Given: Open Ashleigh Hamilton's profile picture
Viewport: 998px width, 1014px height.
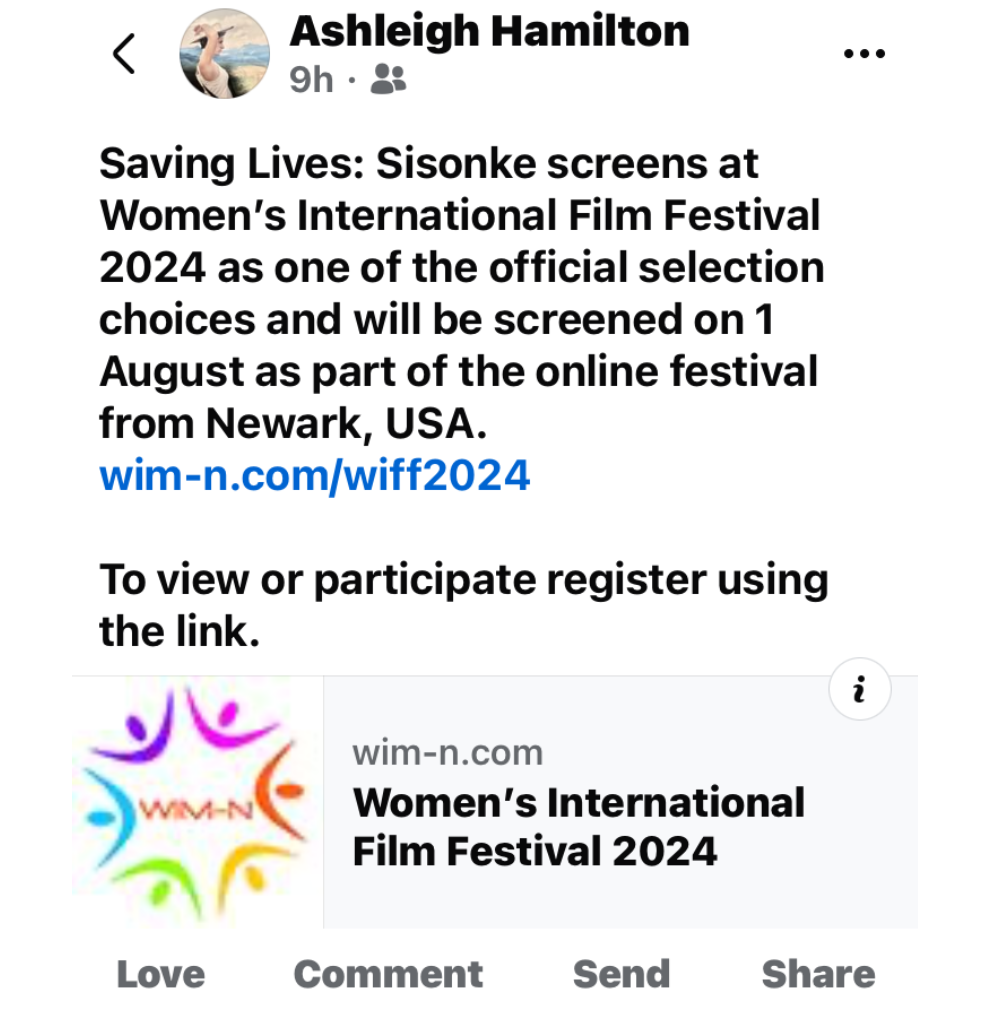Looking at the screenshot, I should (x=224, y=54).
